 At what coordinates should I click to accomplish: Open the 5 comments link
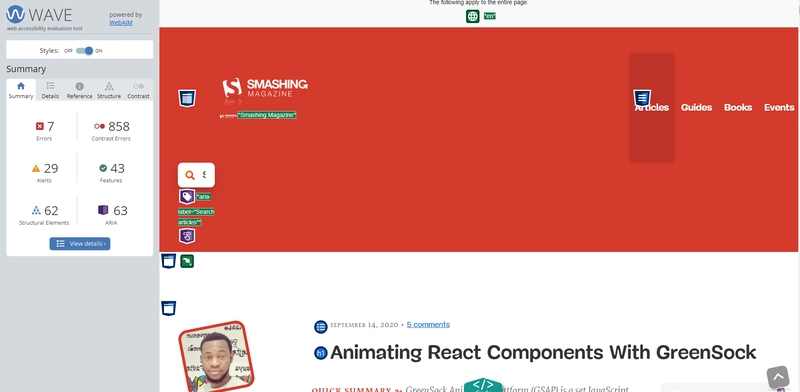tap(428, 325)
